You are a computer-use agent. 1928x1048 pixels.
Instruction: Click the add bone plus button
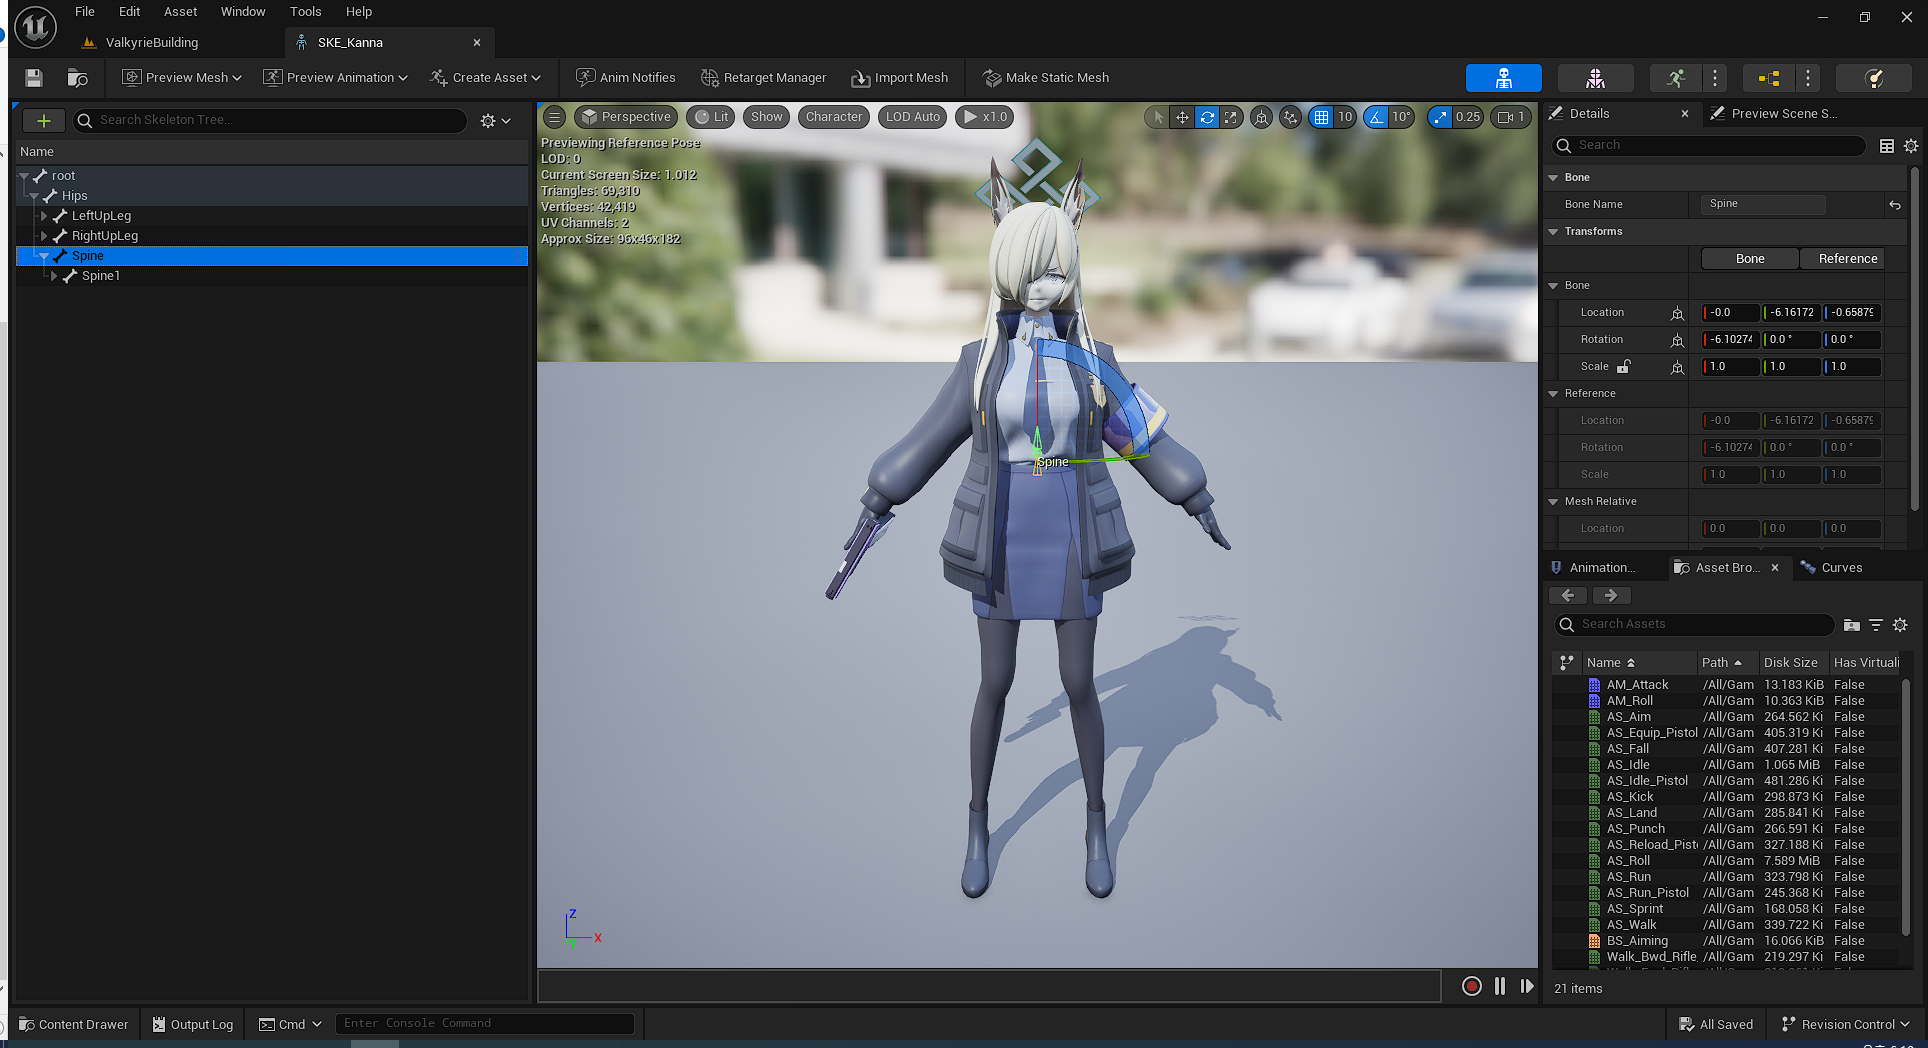(x=44, y=120)
